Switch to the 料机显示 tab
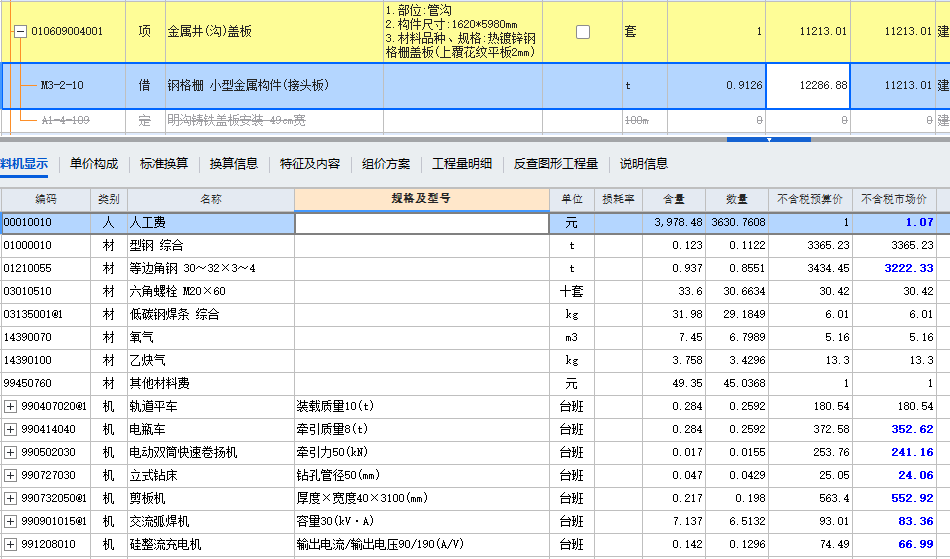The image size is (950, 559). point(24,164)
